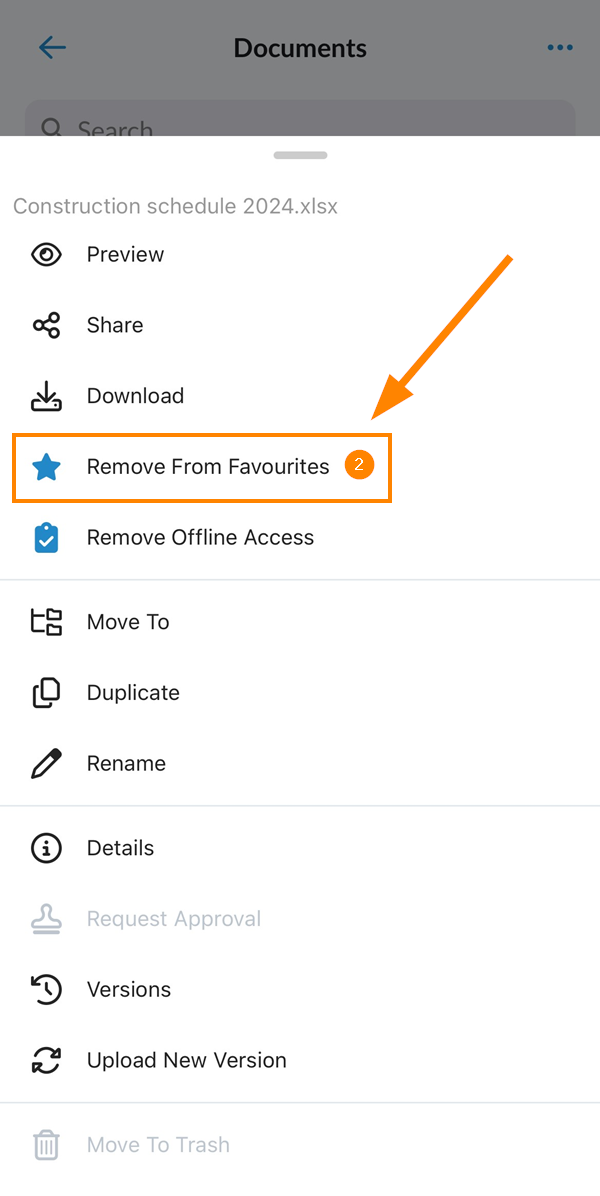Screen dimensions: 600x1196
Task: Tap the Request Approval entry
Action: click(300, 918)
